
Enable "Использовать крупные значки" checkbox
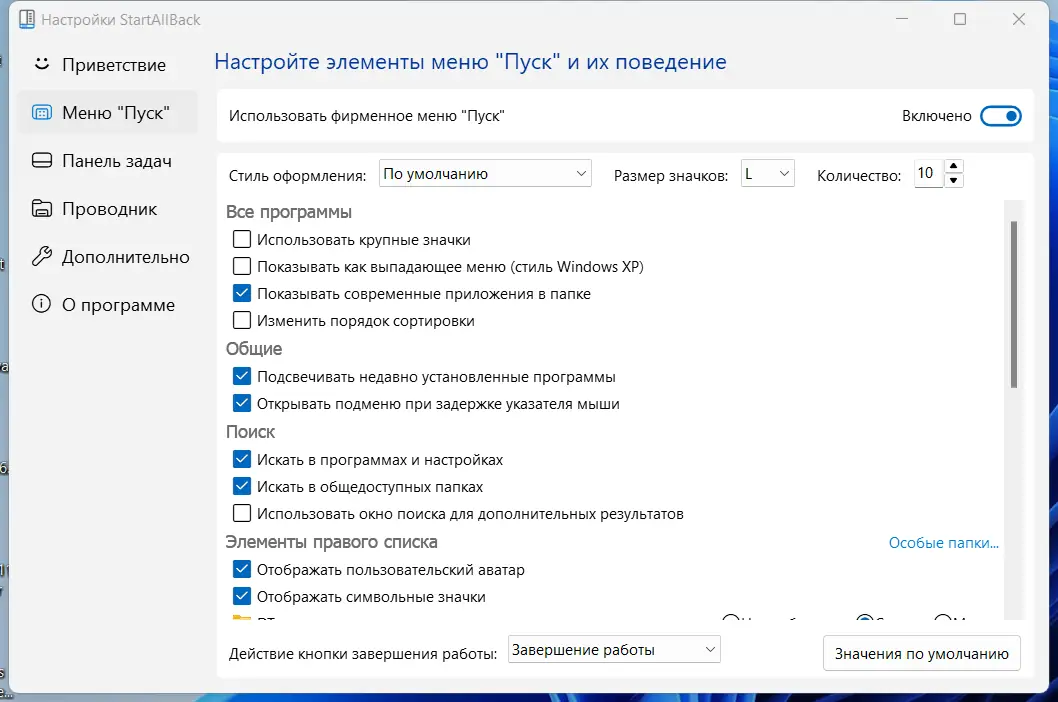[x=241, y=239]
